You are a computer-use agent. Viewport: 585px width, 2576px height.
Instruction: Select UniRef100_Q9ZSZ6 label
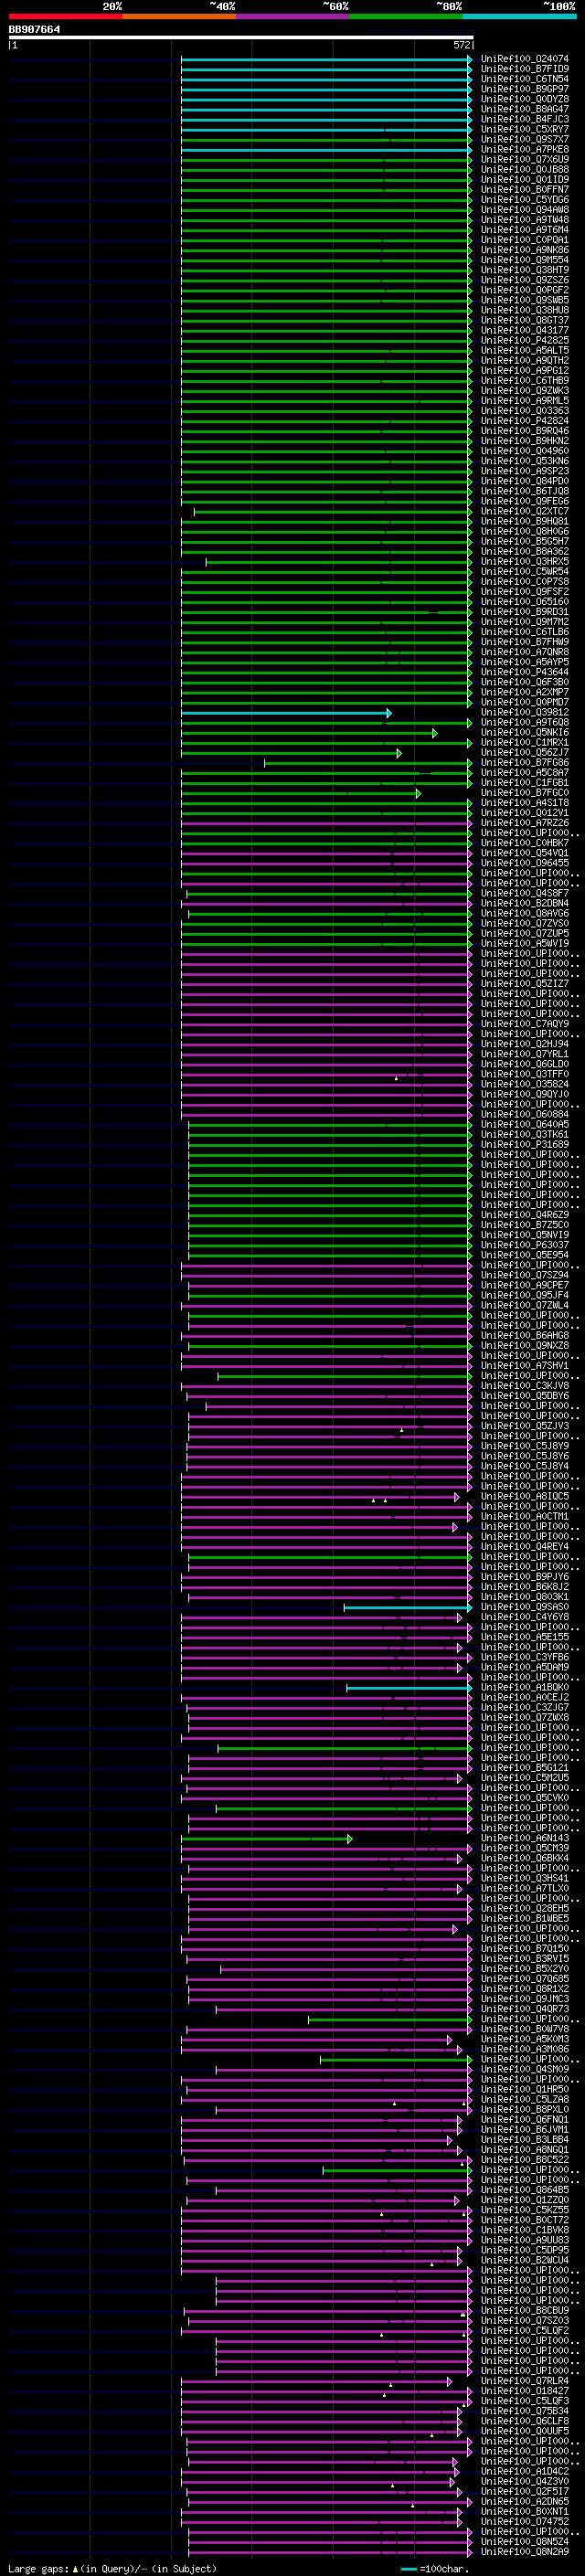coord(524,280)
